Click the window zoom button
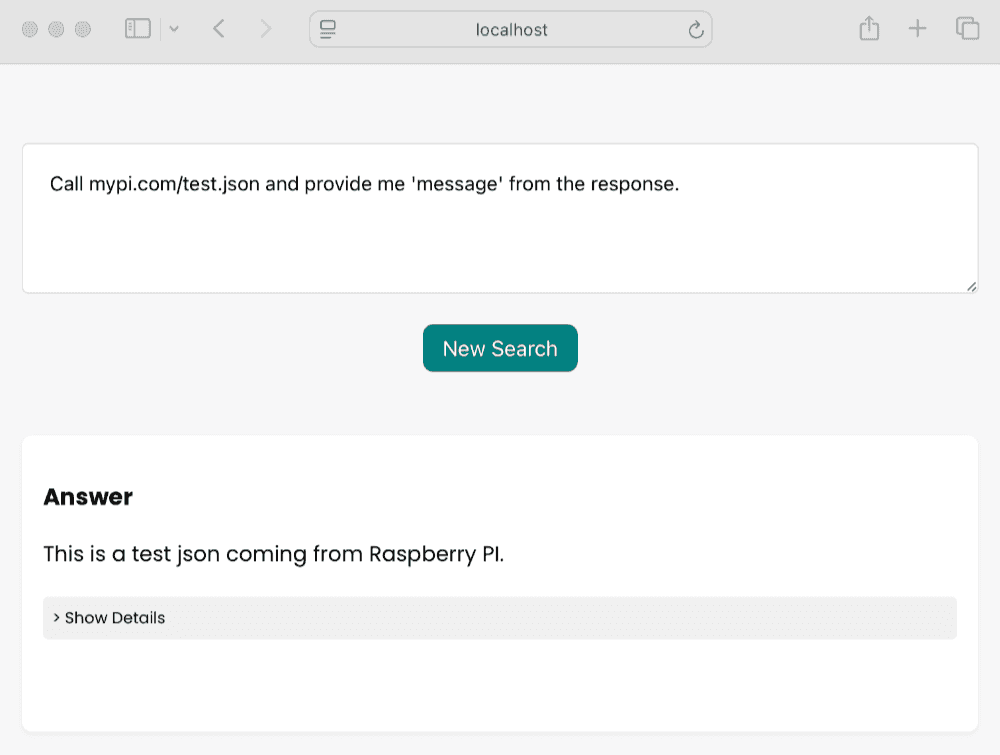The height and width of the screenshot is (755, 1000). pos(83,29)
